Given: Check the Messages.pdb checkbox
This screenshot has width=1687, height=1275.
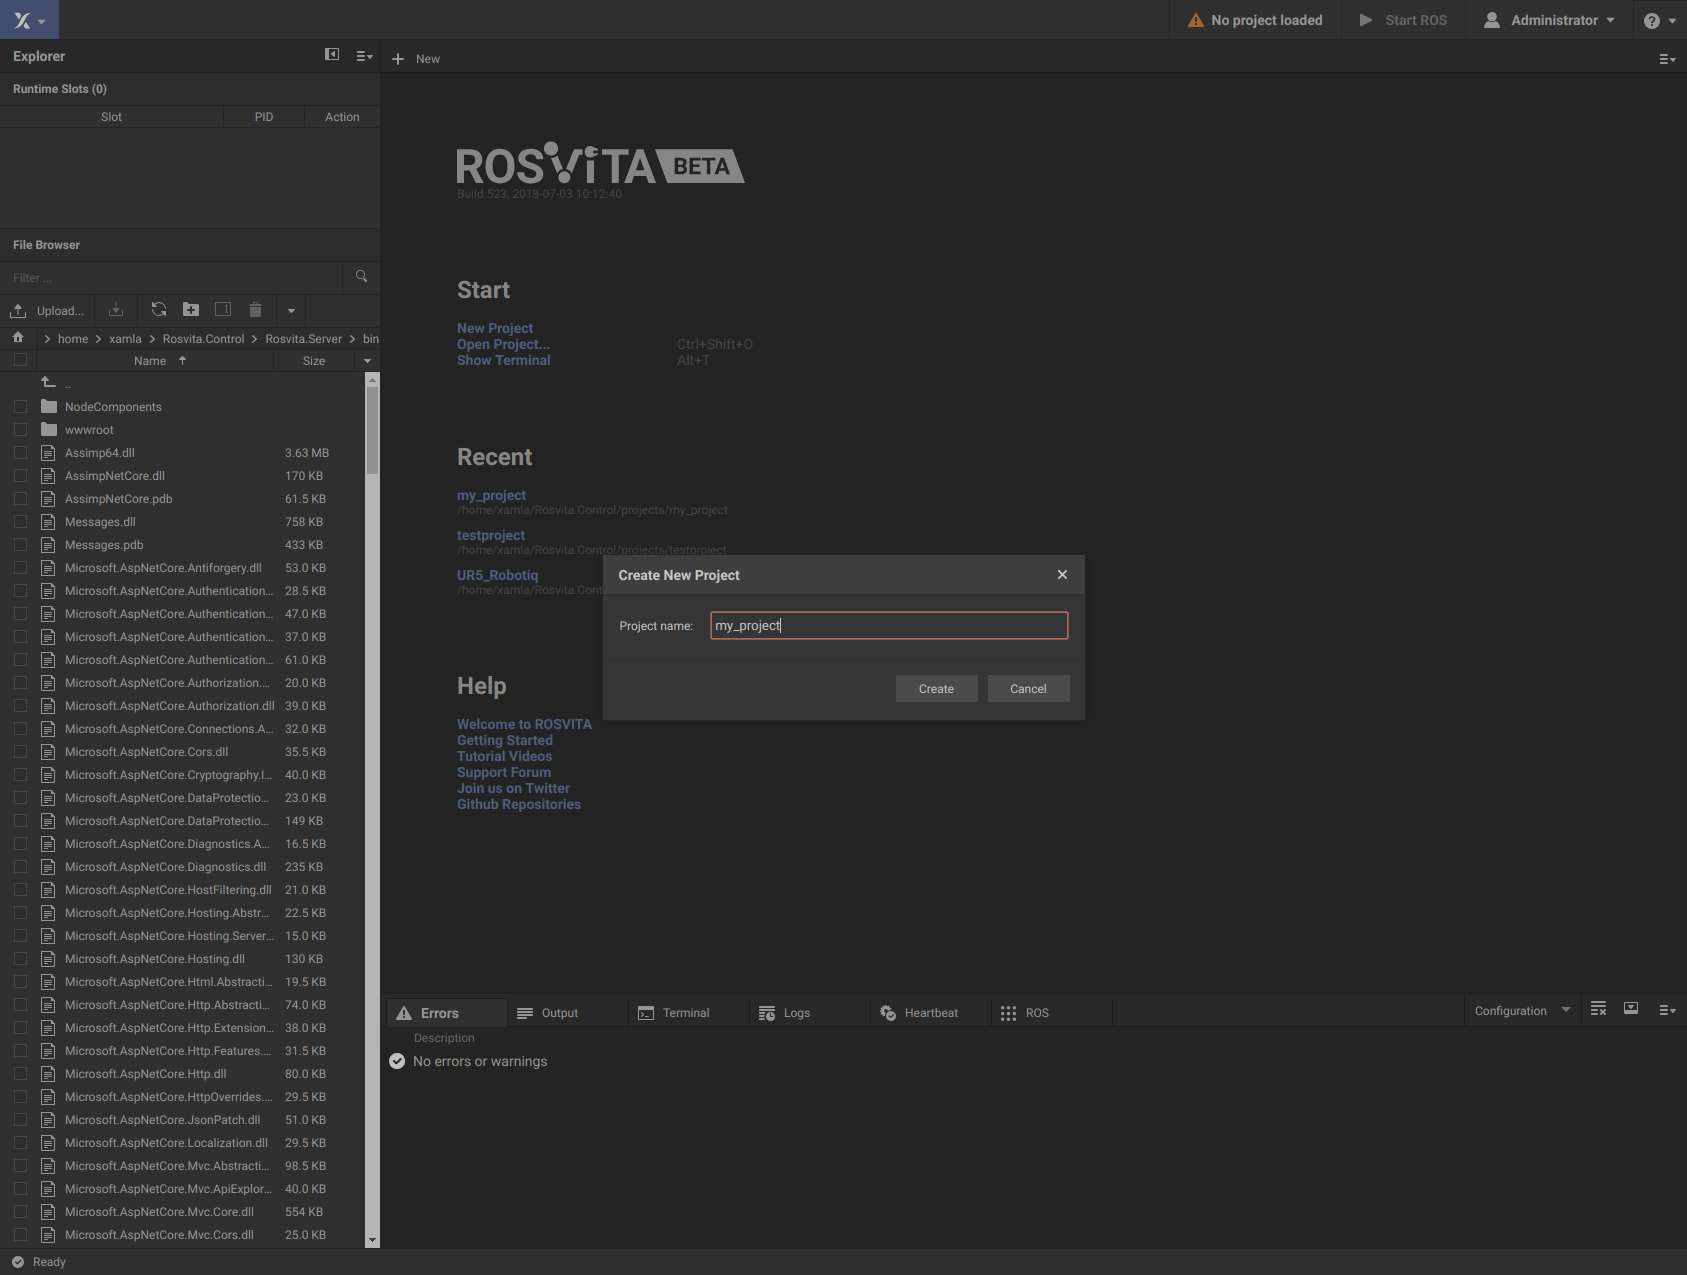Looking at the screenshot, I should coord(20,545).
